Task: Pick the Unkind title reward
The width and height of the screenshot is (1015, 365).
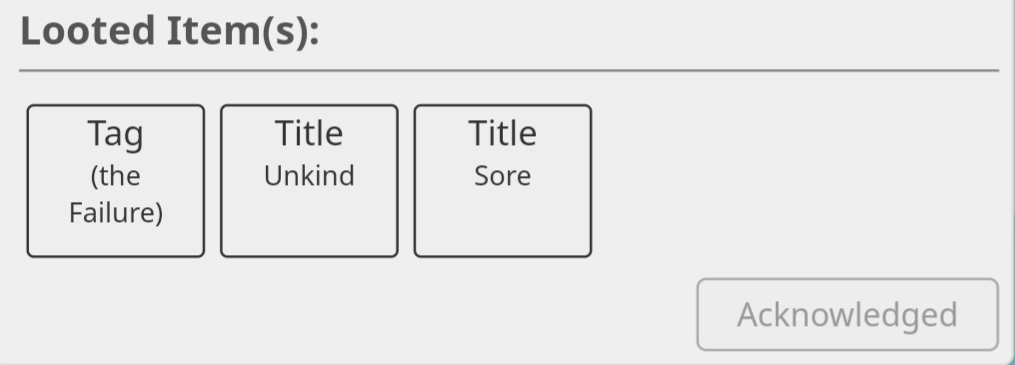Action: pyautogui.click(x=309, y=181)
